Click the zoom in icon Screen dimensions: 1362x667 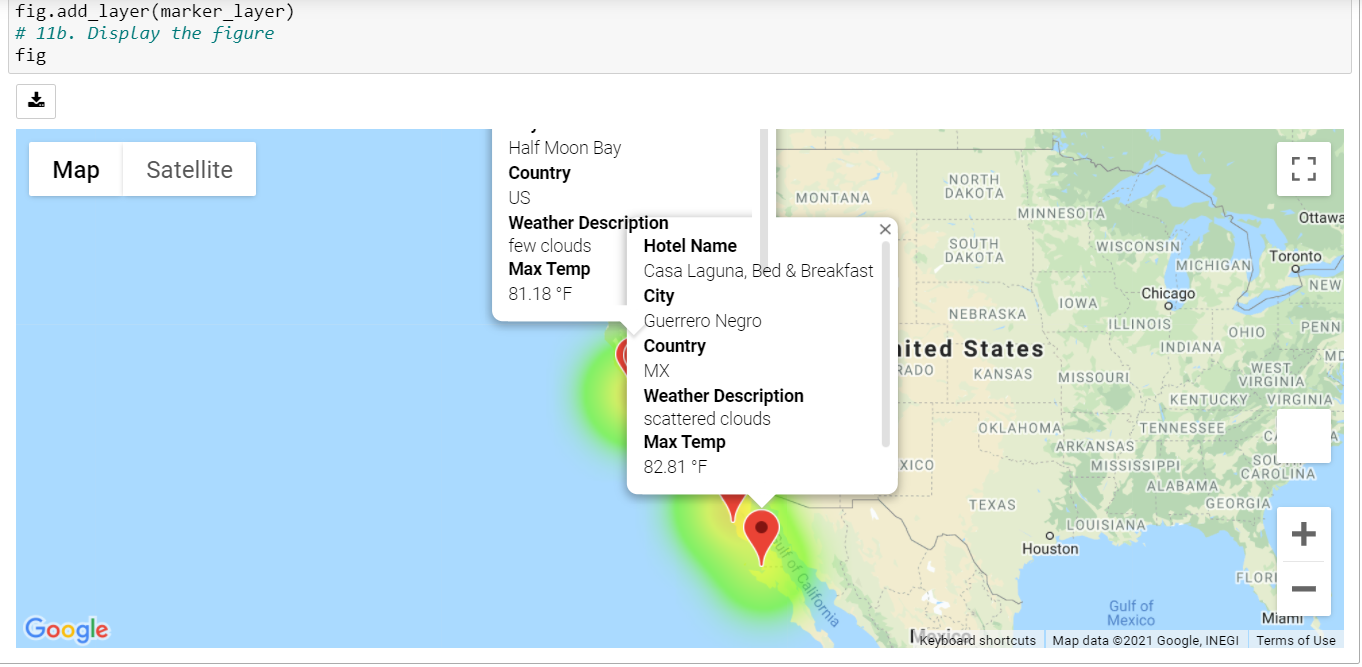(x=1303, y=533)
